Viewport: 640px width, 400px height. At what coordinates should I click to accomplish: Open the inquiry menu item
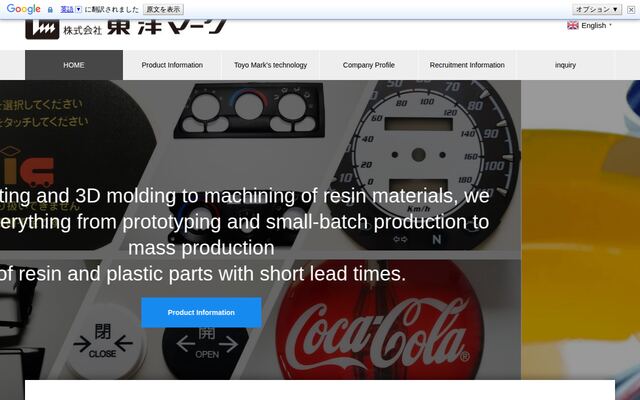(x=565, y=65)
